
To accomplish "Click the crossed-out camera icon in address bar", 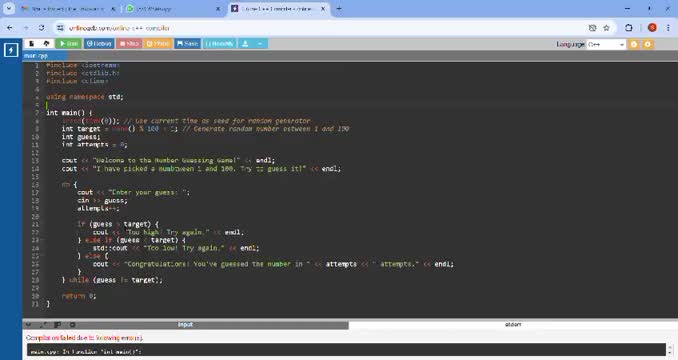I will tap(592, 28).
